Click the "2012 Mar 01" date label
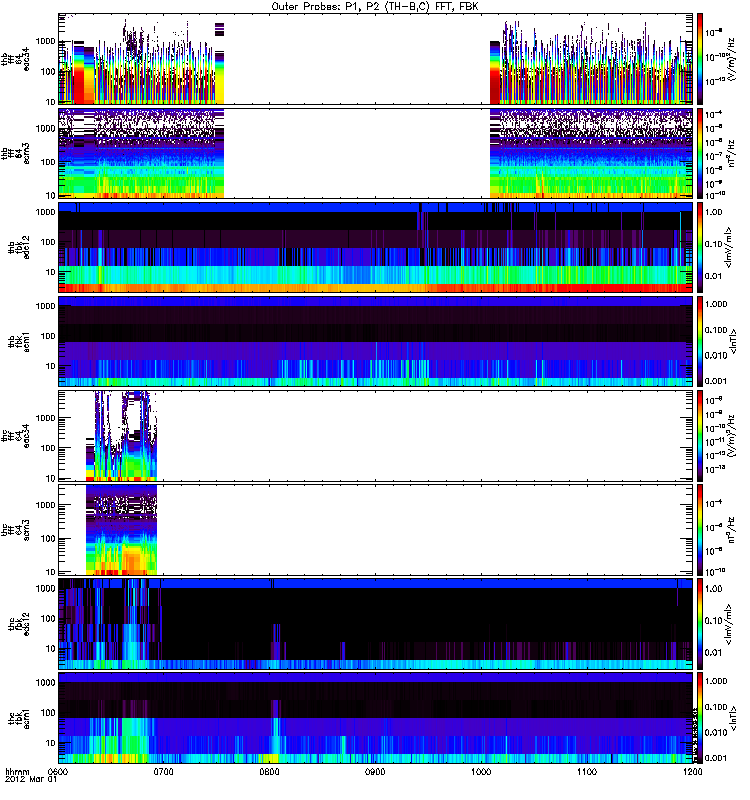Viewport: 750px width, 800px height. coord(27,782)
